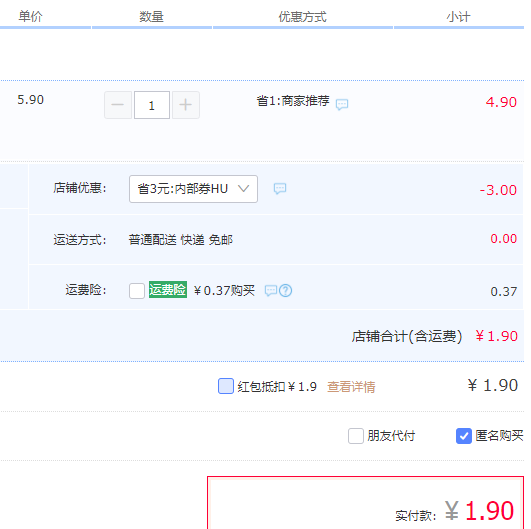
Task: Open the 省3元:内部券HU coupon dropdown
Action: click(x=193, y=189)
